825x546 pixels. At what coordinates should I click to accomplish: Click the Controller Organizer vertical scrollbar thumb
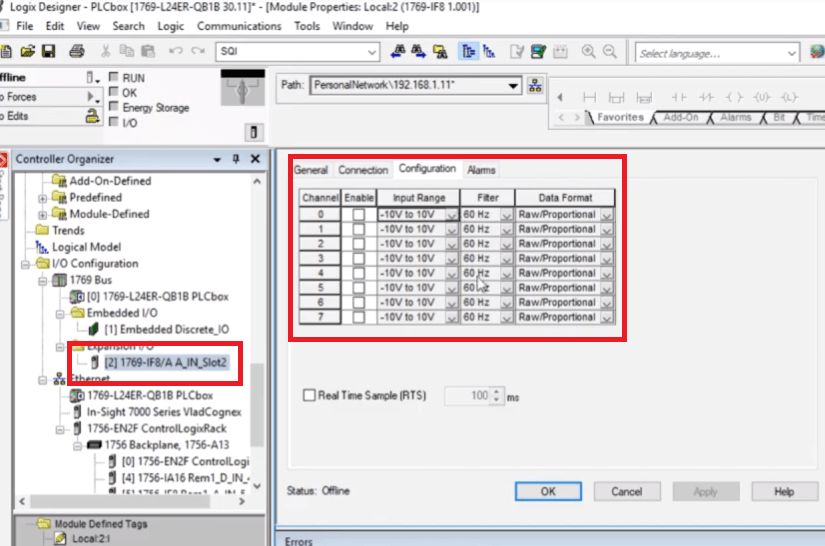(x=256, y=405)
